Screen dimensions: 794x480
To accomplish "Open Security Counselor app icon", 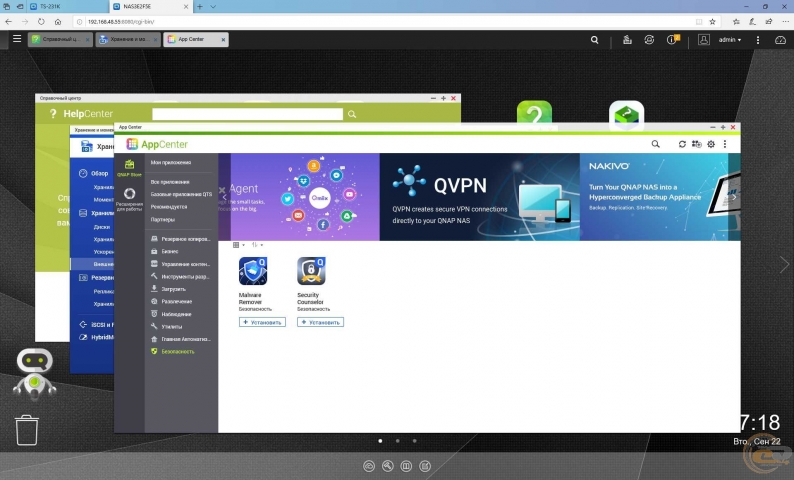I will [311, 271].
